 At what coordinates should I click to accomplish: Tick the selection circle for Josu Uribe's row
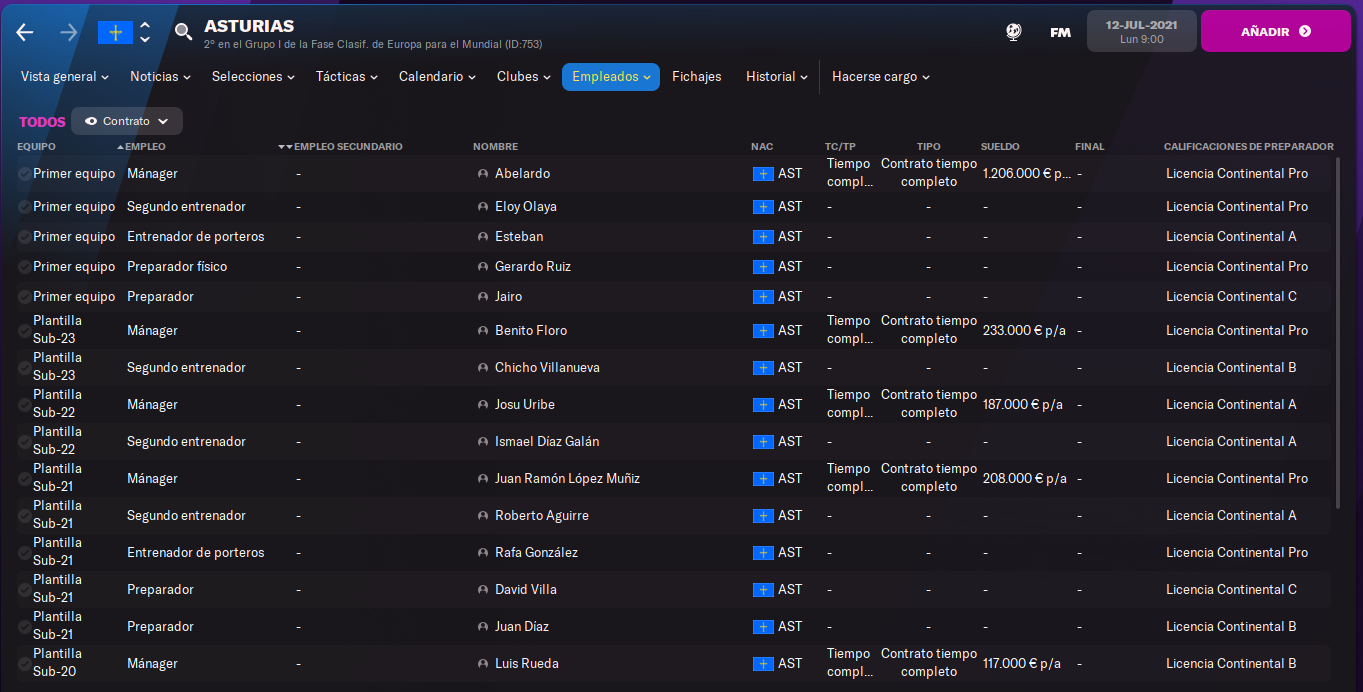tap(24, 405)
